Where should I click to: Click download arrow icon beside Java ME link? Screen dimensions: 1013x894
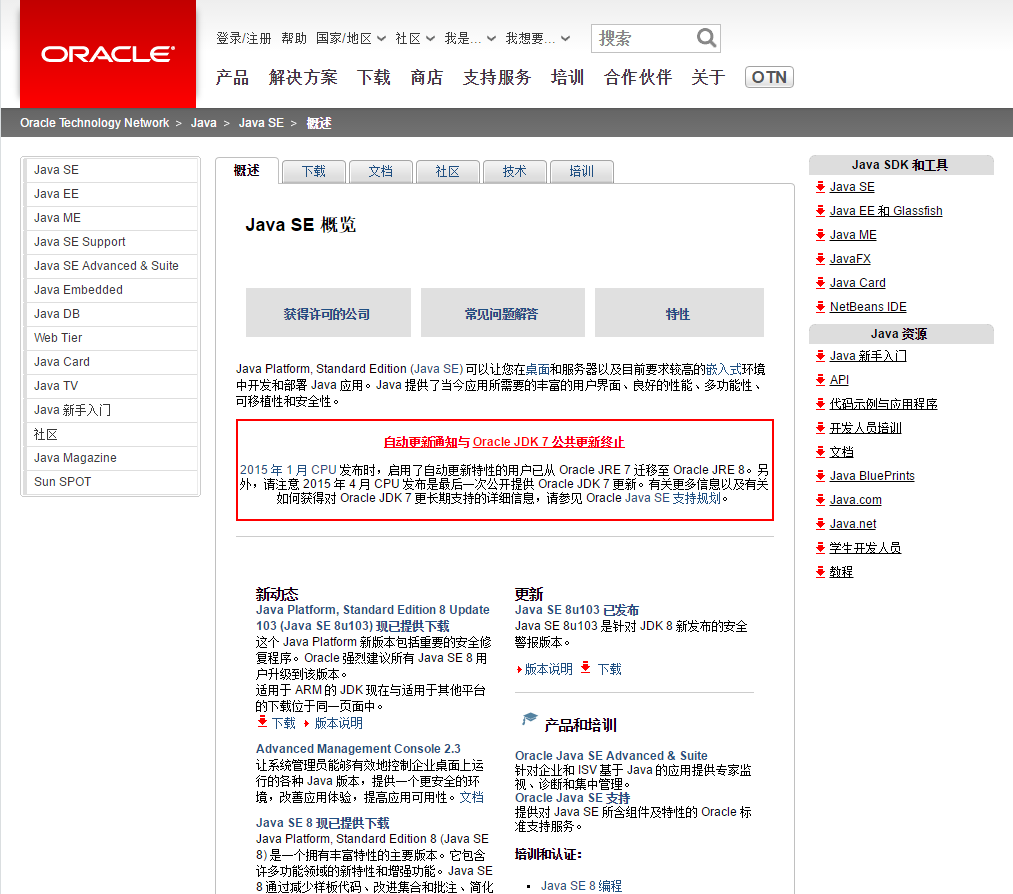click(x=820, y=234)
